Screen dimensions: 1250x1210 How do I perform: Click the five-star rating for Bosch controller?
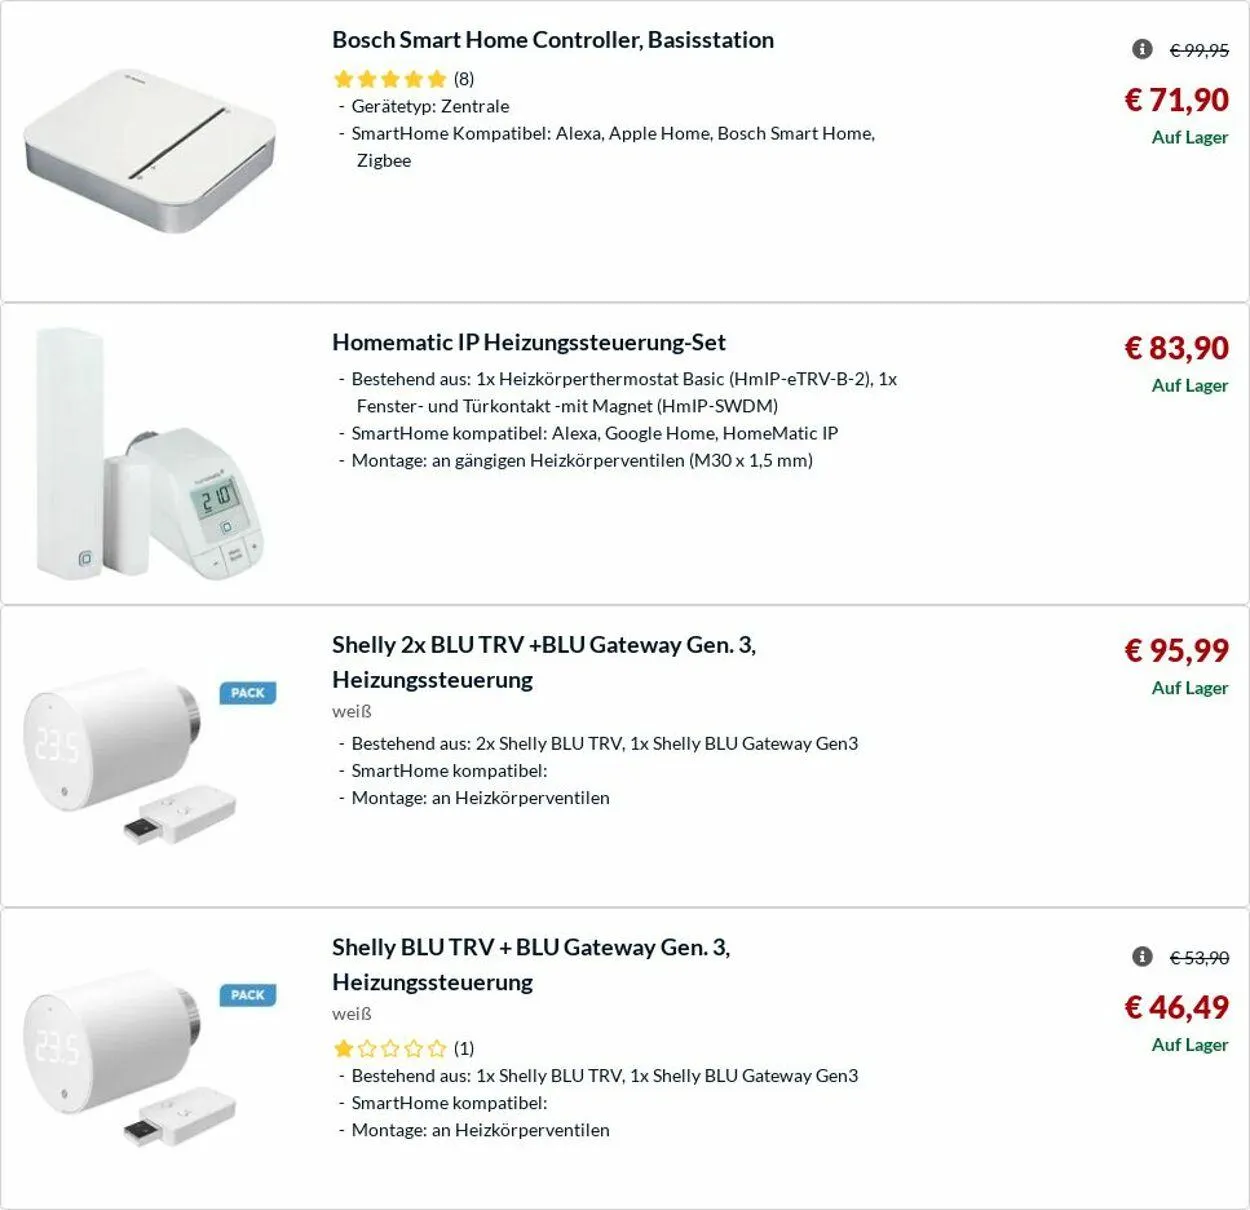(390, 79)
